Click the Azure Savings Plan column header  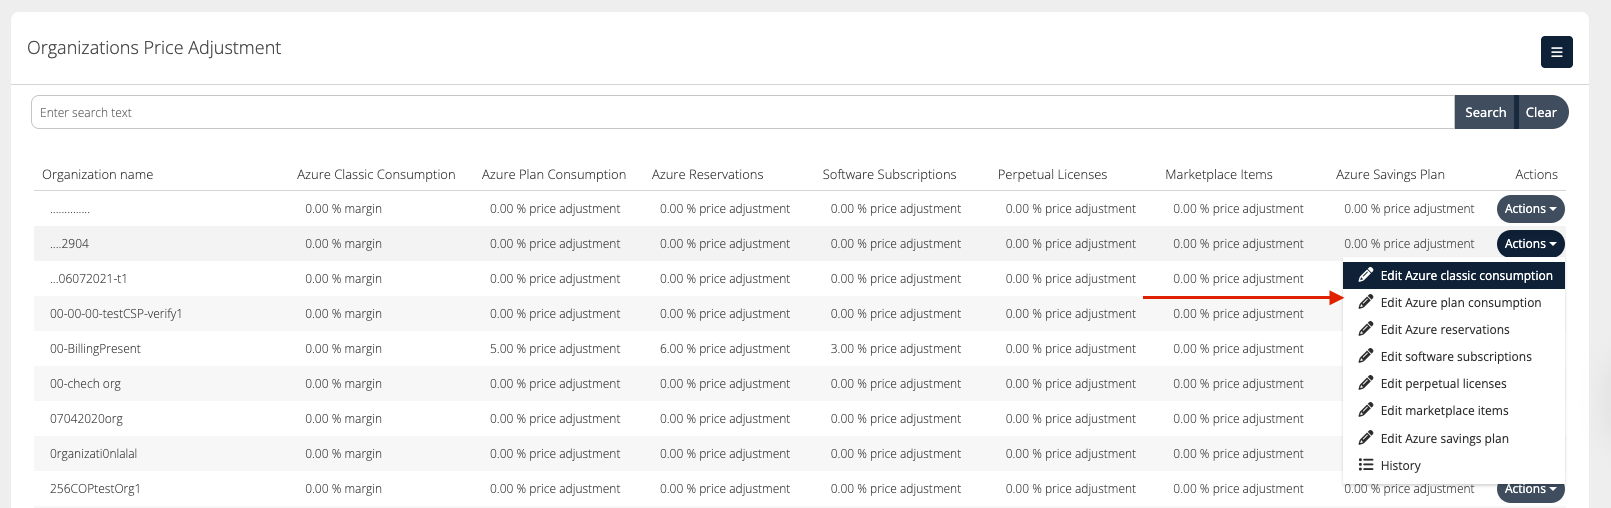[1390, 174]
